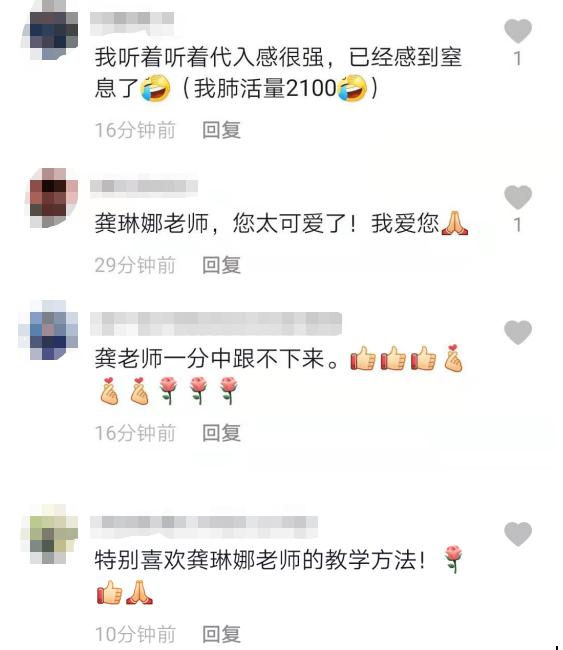Open the green avatar of last commenter
This screenshot has width=563, height=650.
(x=50, y=534)
